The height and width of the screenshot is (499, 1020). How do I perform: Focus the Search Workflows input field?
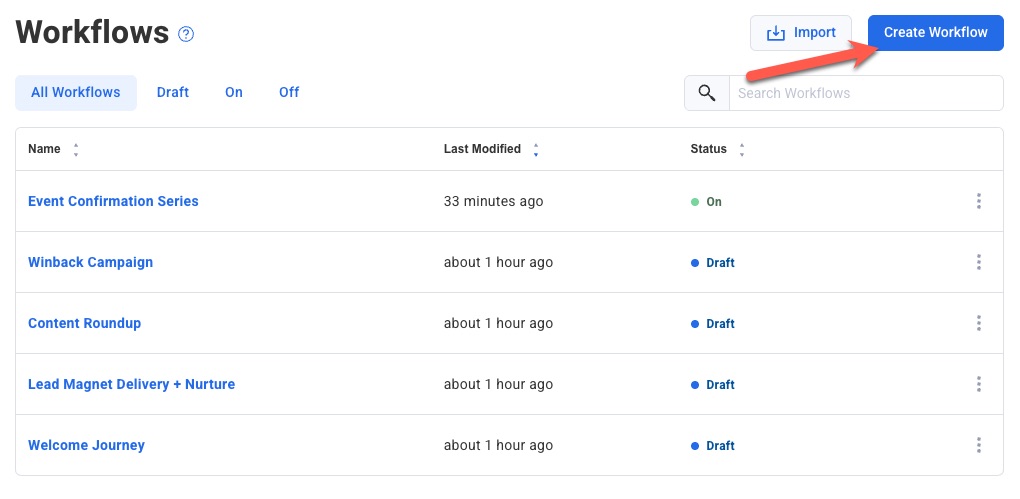click(865, 93)
